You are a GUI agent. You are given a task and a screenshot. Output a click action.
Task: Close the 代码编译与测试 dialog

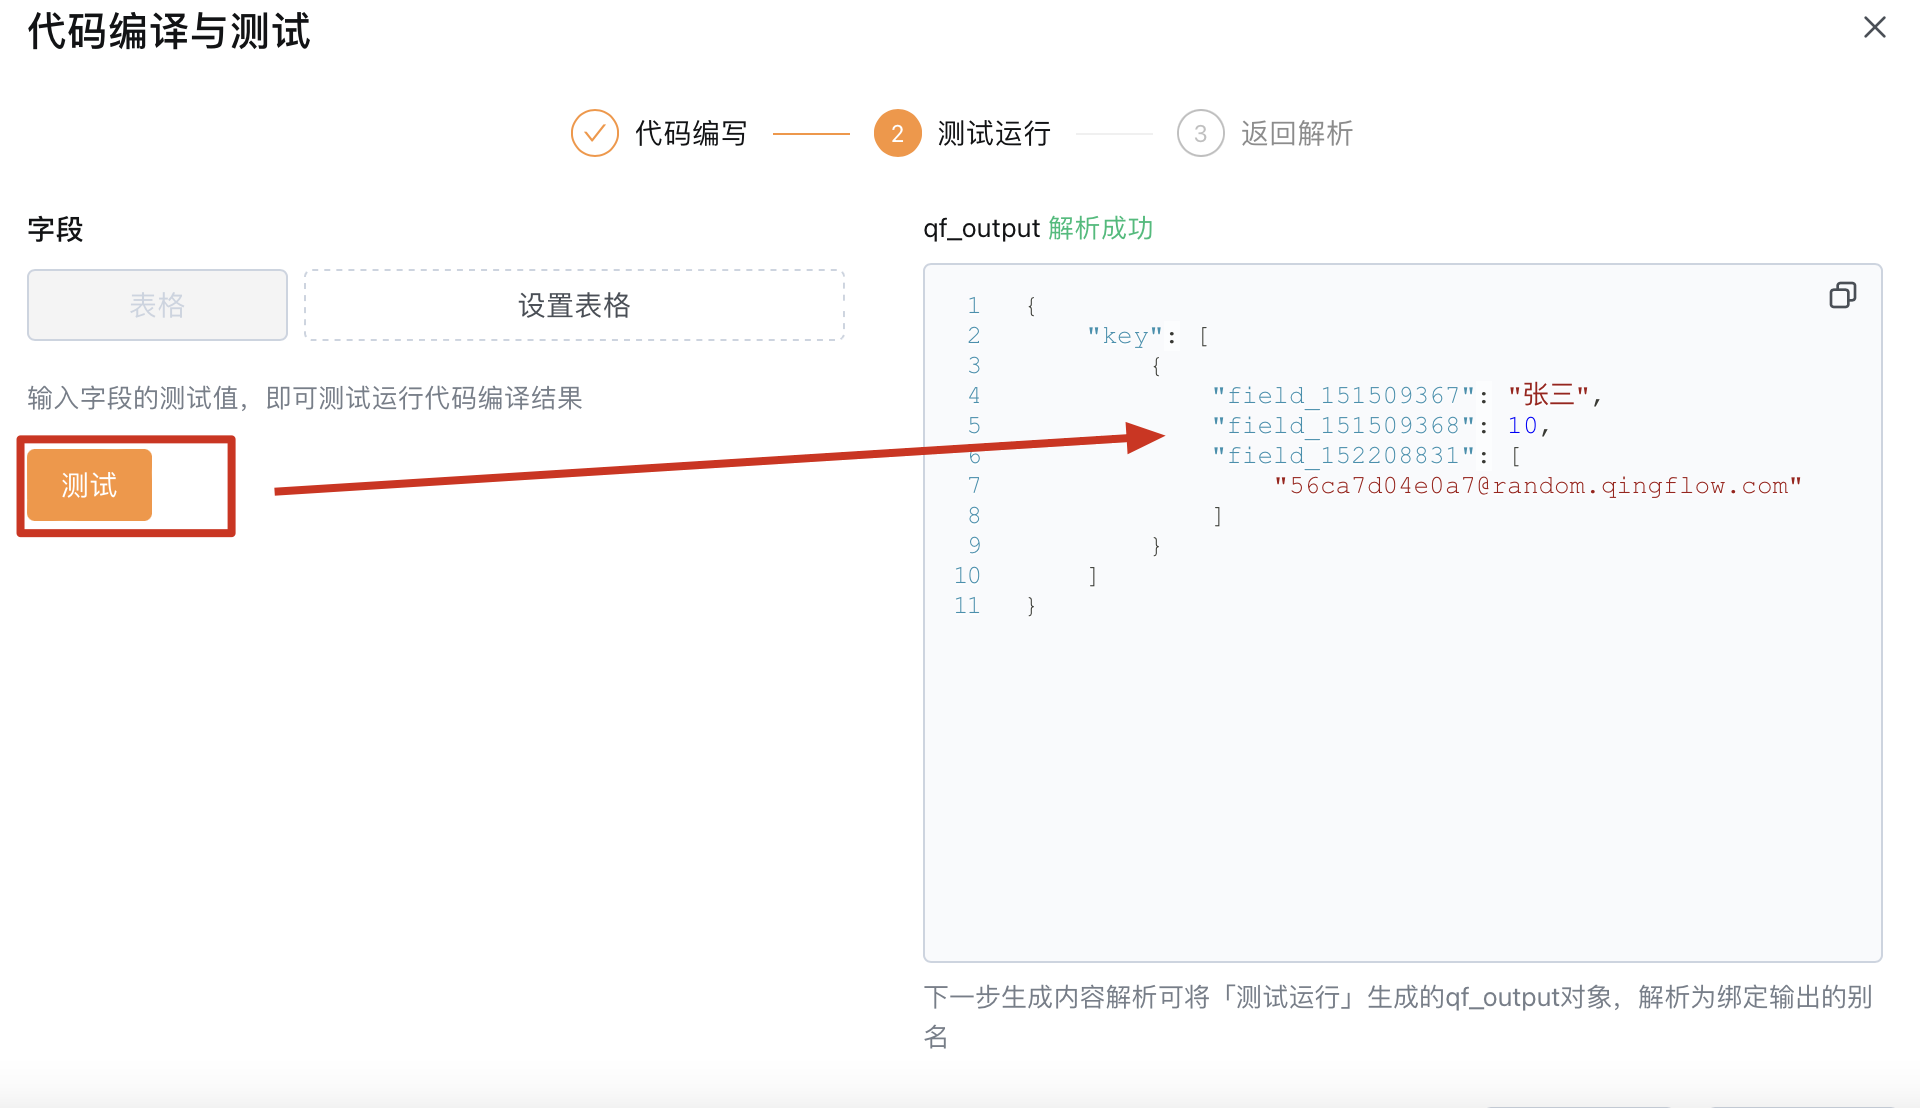click(x=1875, y=27)
